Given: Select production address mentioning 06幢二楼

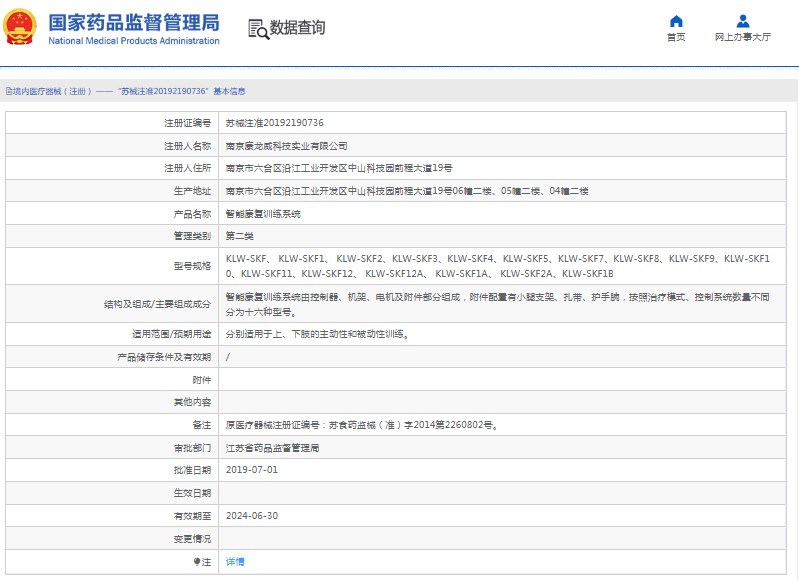Looking at the screenshot, I should [407, 191].
